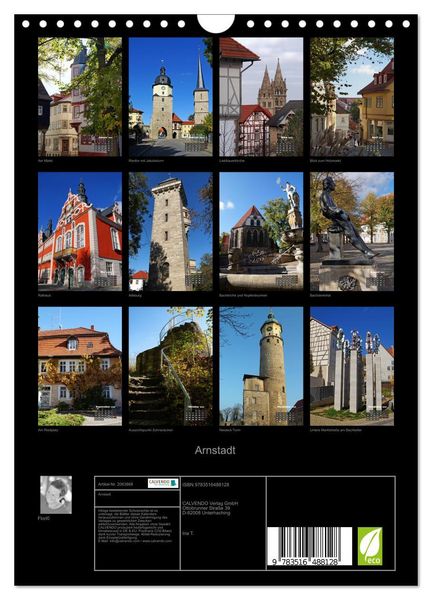432x600 pixels.
Task: Click the CALVENDO logo badge
Action: pyautogui.click(x=163, y=483)
